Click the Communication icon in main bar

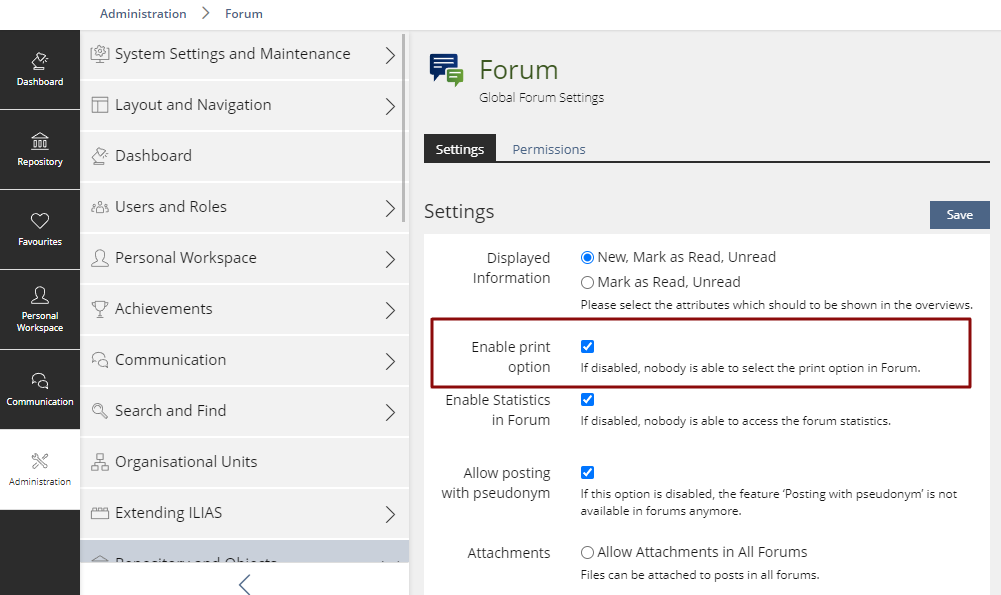tap(40, 381)
